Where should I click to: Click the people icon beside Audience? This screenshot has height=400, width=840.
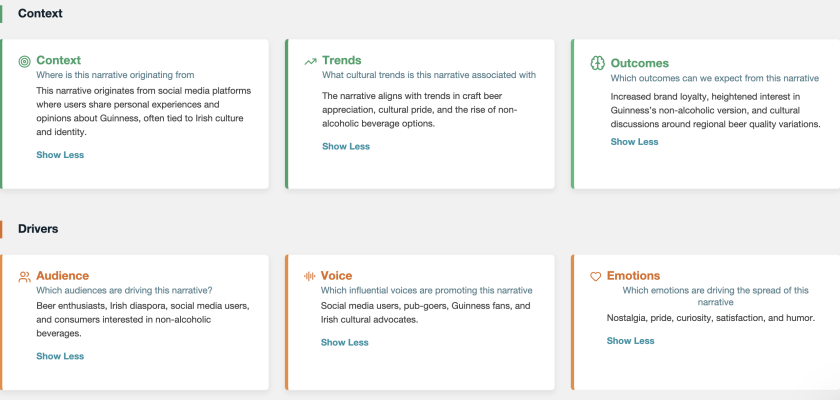tap(24, 276)
